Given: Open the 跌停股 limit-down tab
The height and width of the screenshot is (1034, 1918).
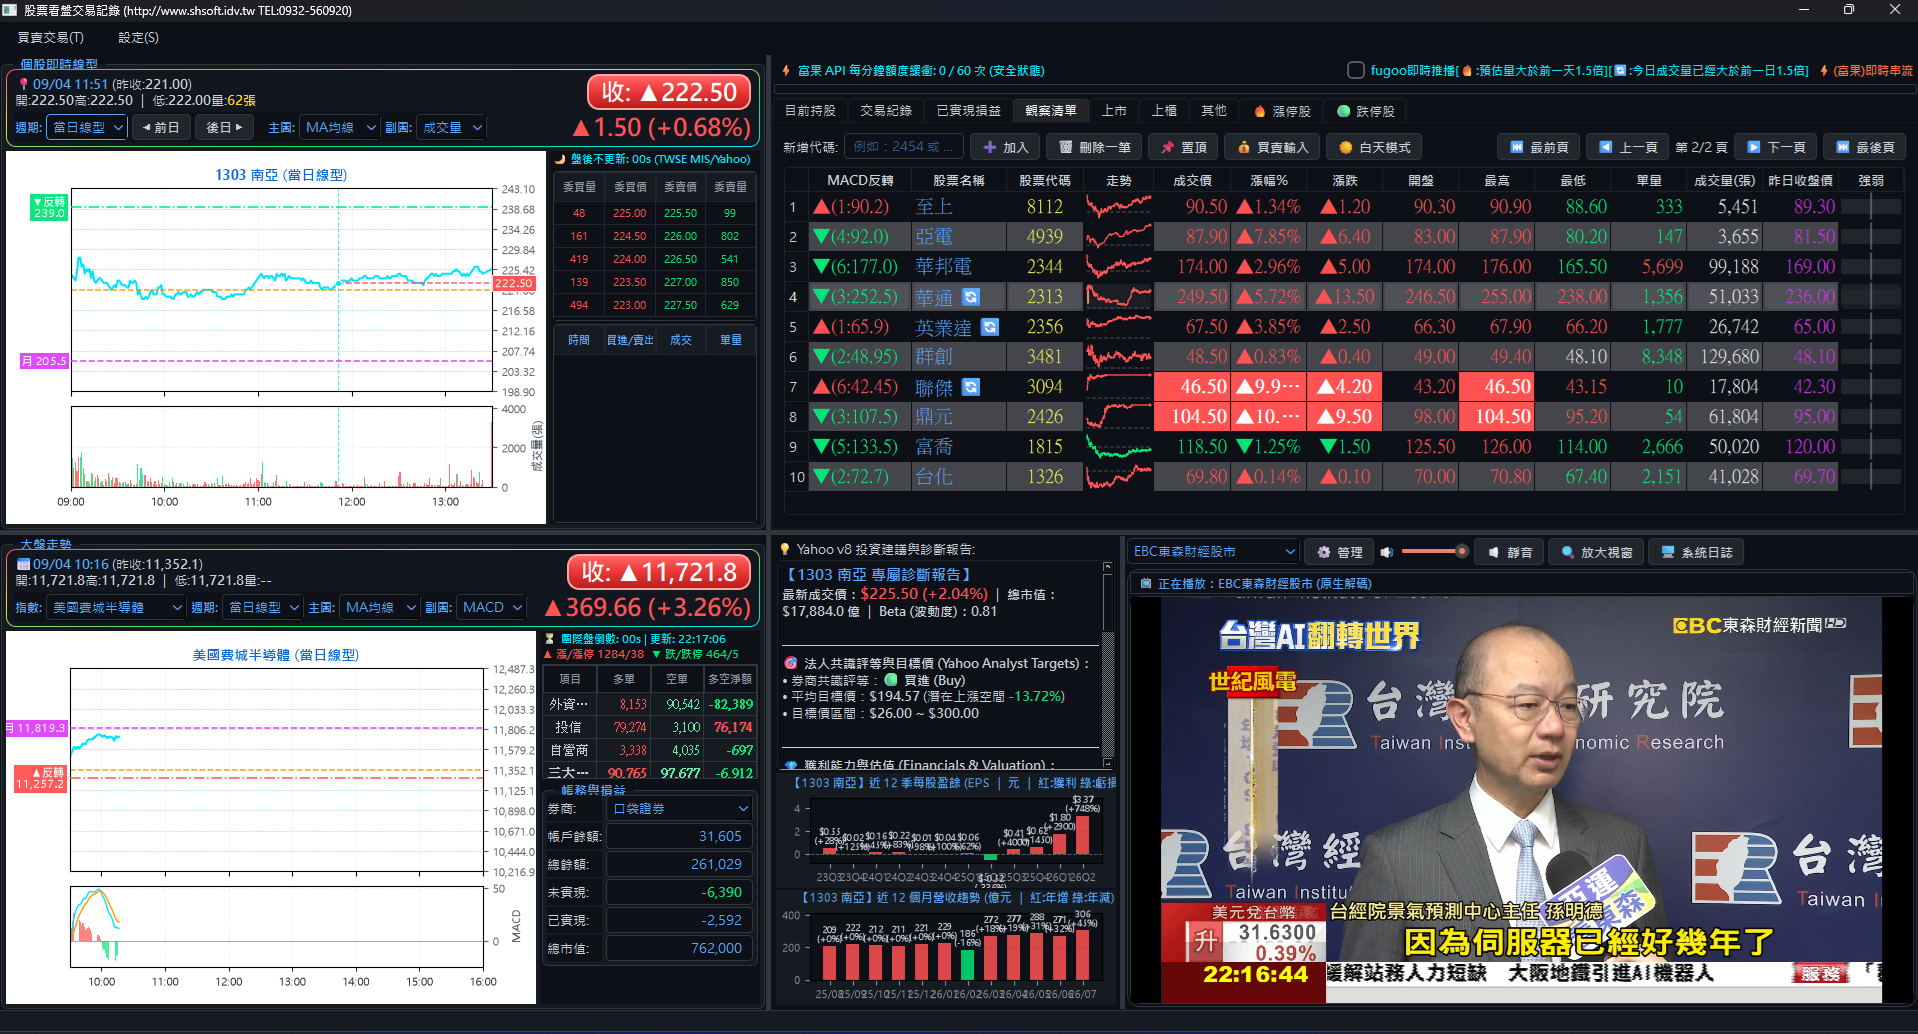Looking at the screenshot, I should click(x=1366, y=111).
